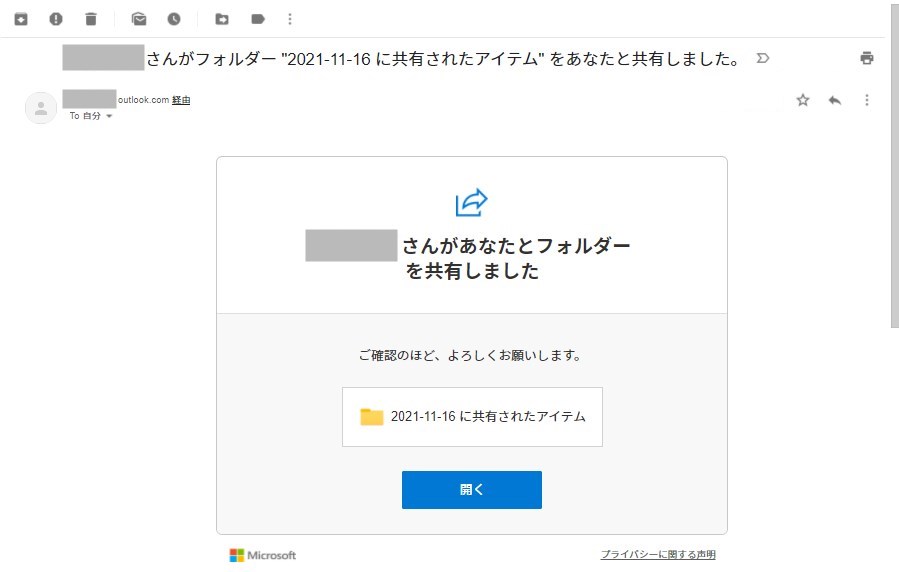Open the プライバシーに関する声明 link
This screenshot has width=899, height=572.
658,555
